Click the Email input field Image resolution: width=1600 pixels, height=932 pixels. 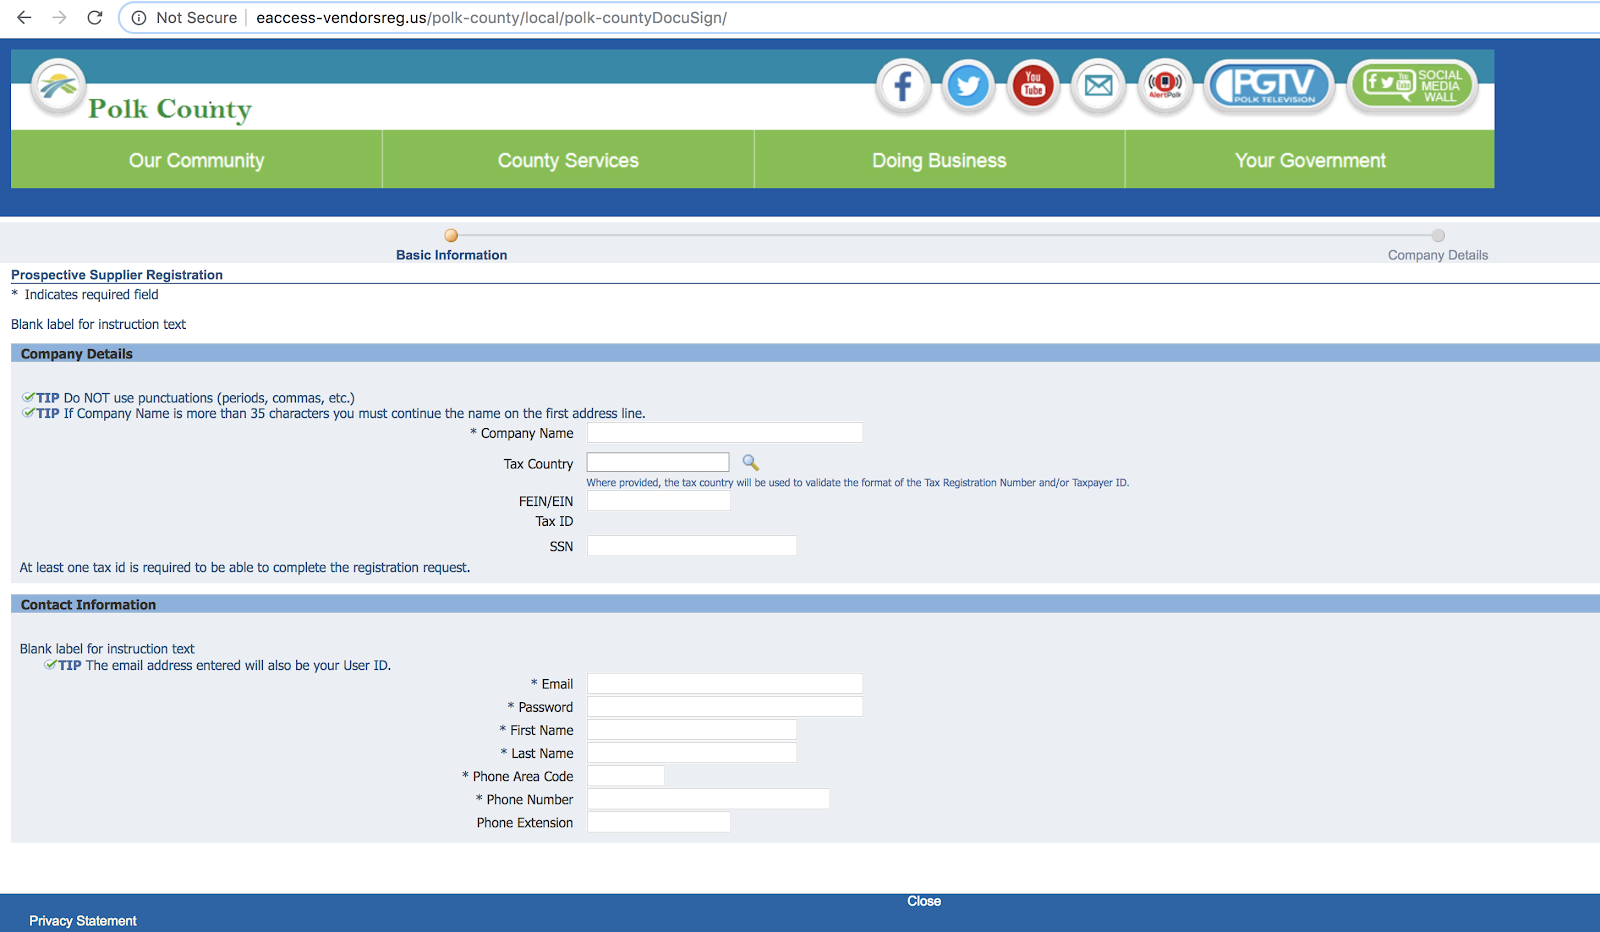click(x=725, y=684)
